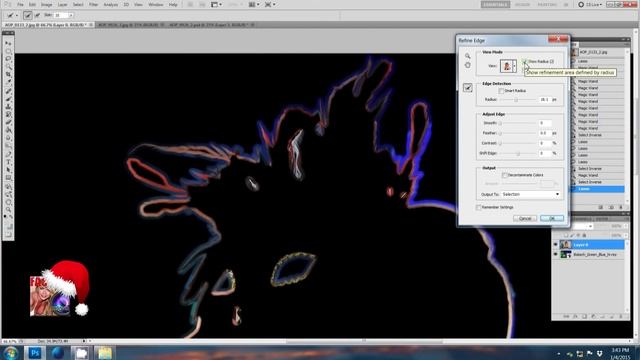Select the Pen tool

pos(8,155)
